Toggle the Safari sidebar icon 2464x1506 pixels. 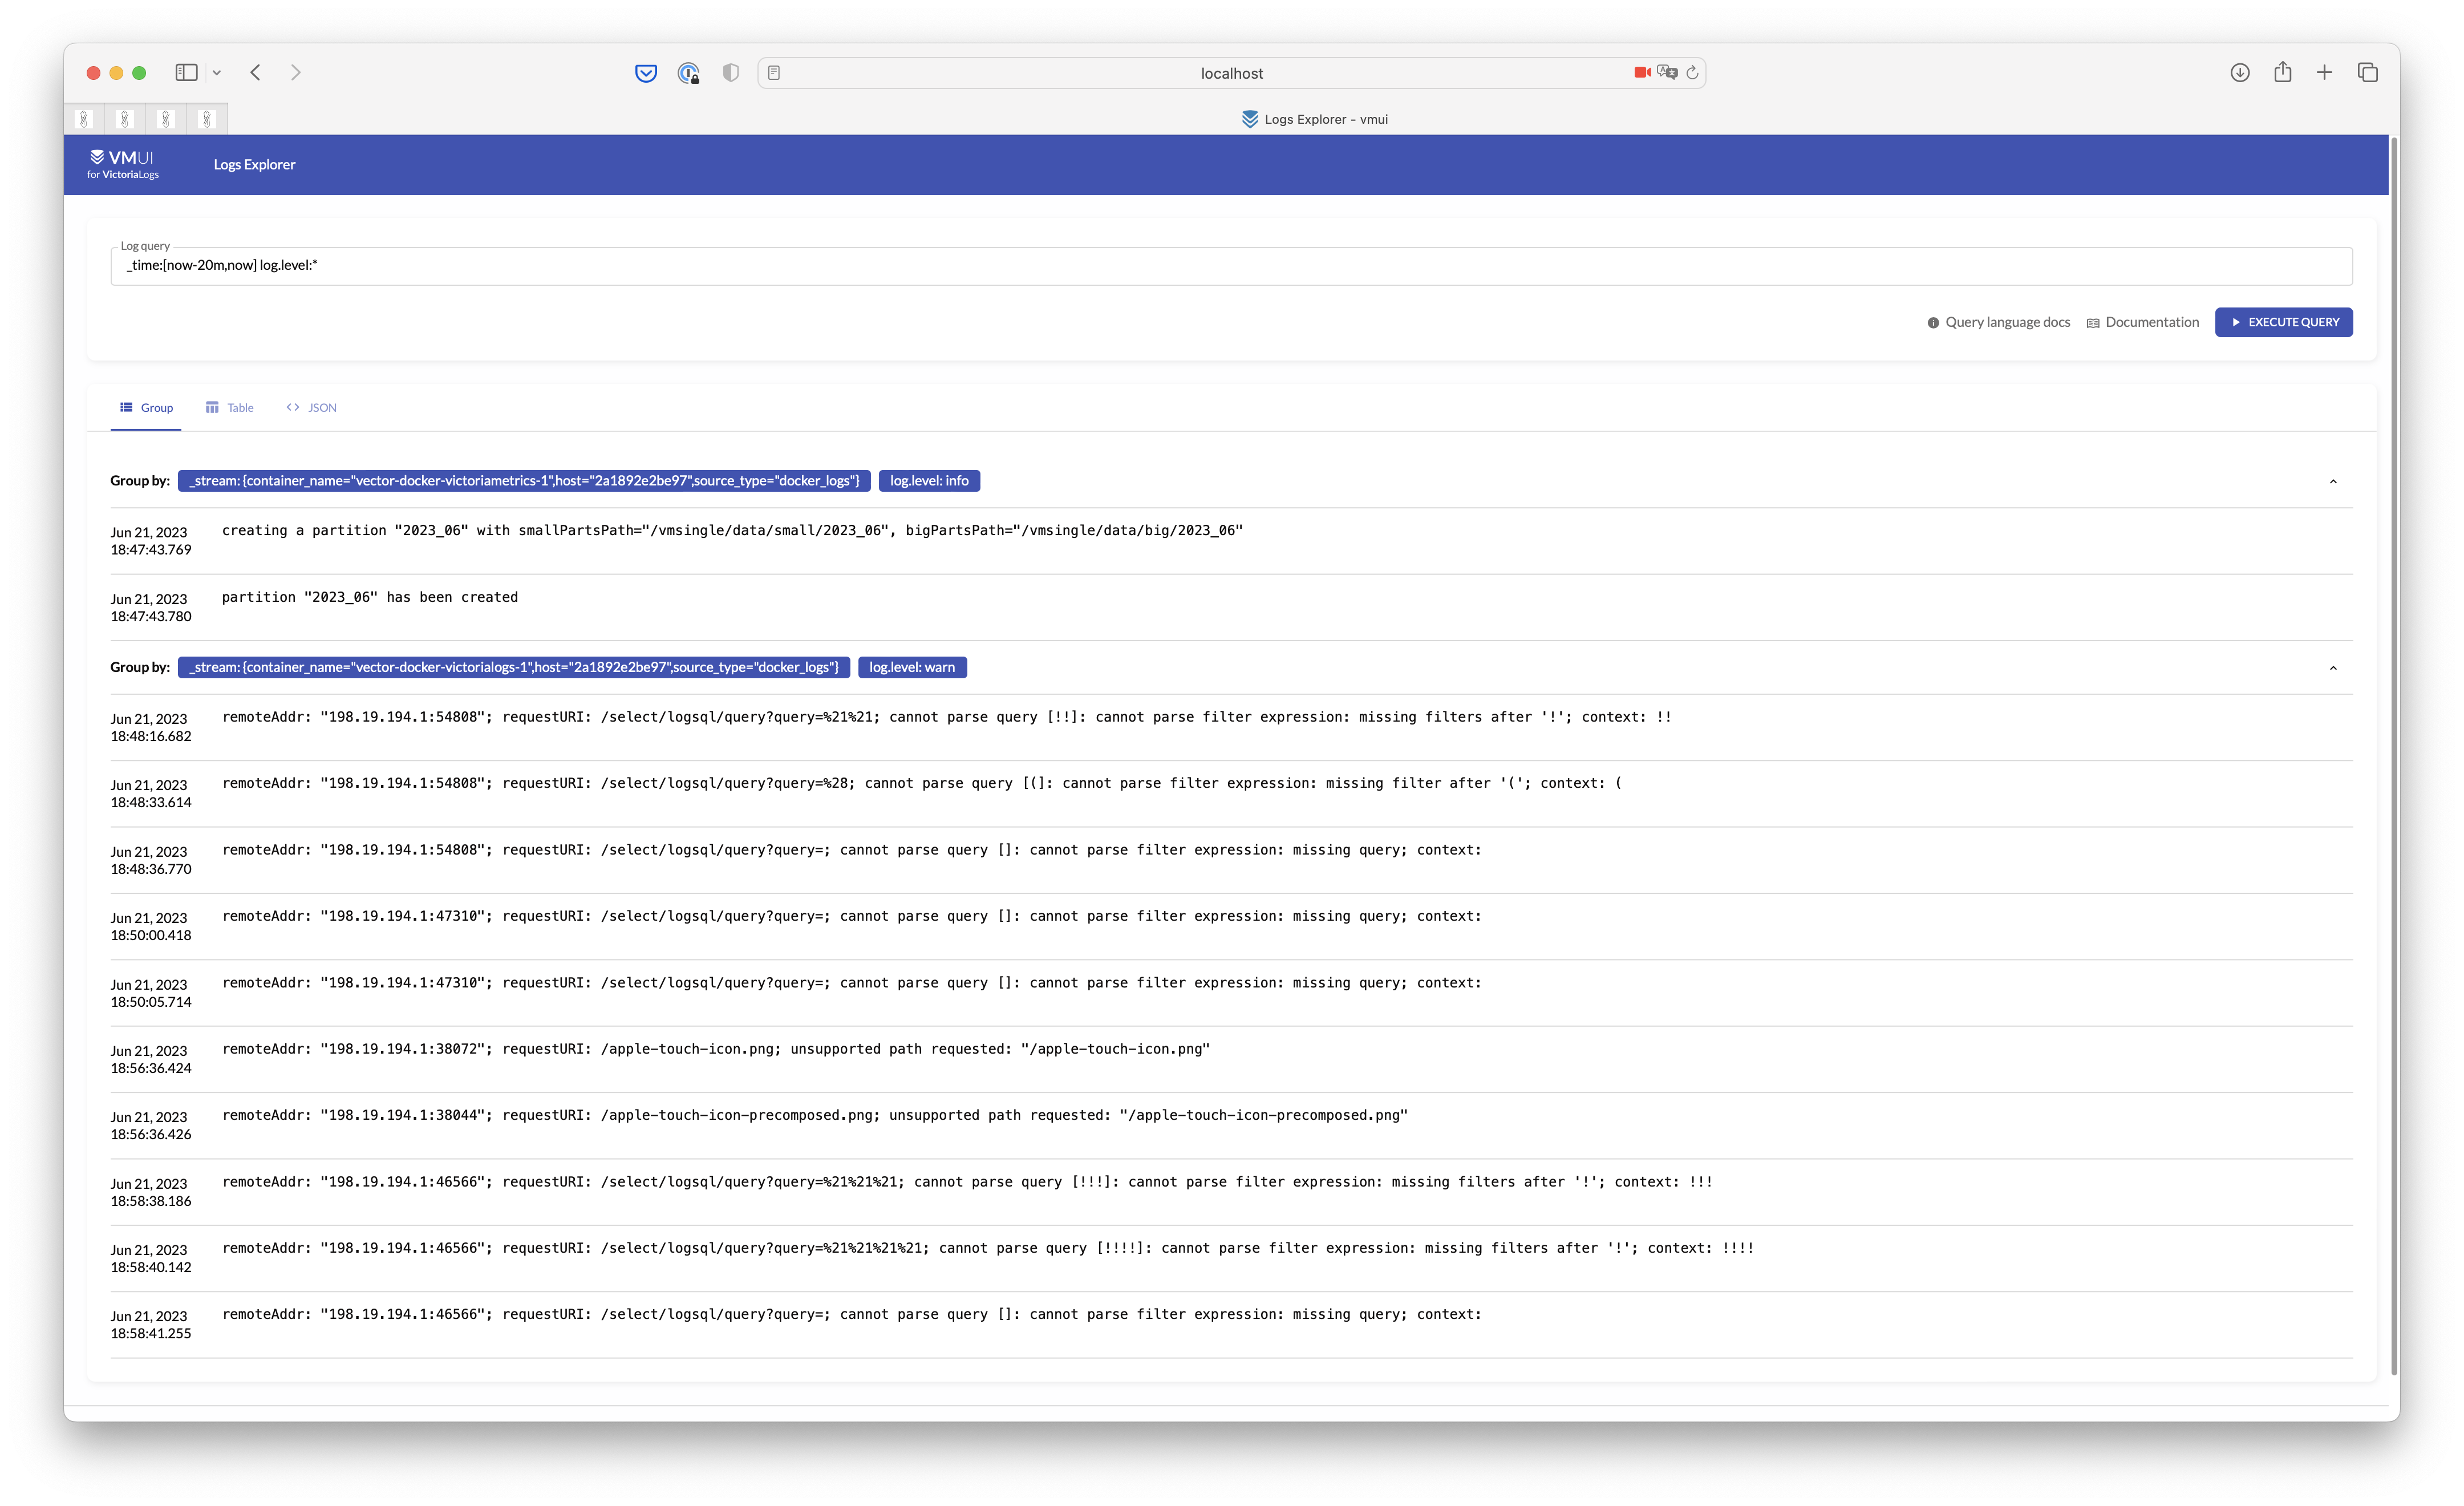tap(186, 72)
